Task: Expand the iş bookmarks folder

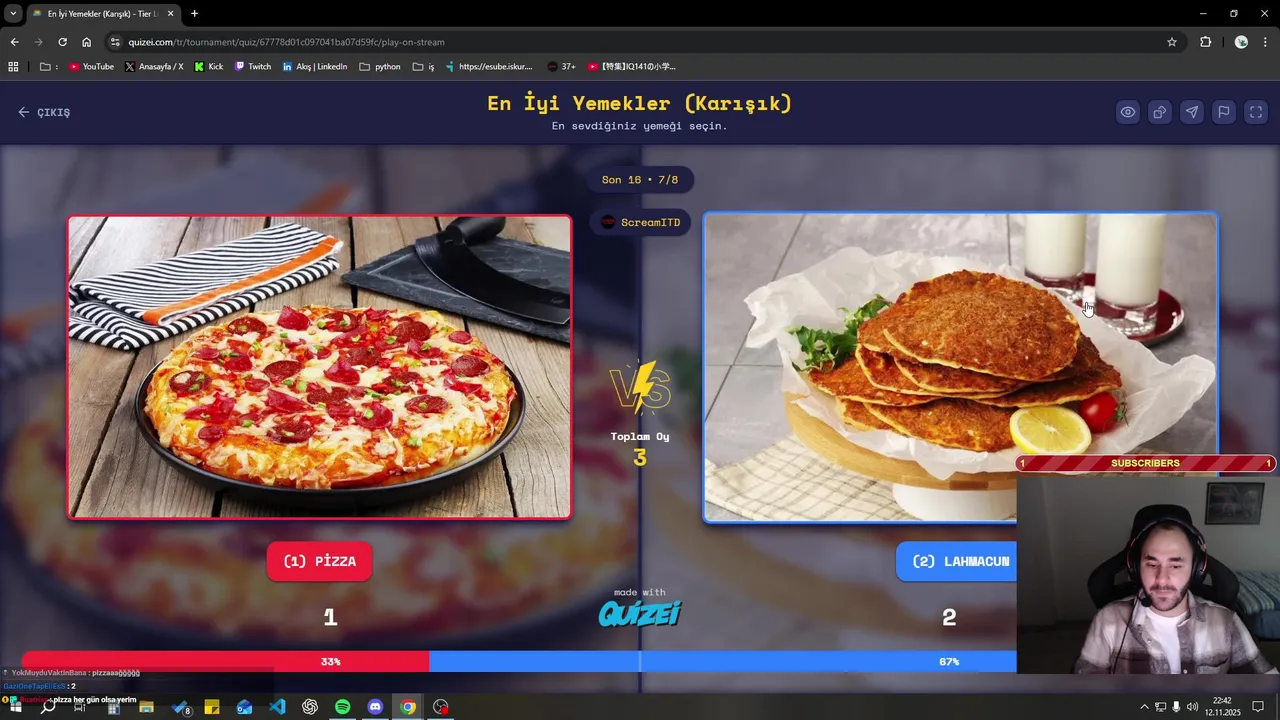Action: (x=424, y=67)
